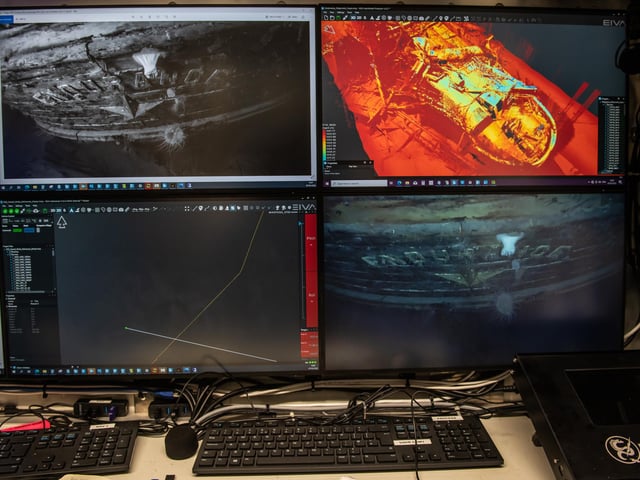Pick green color swatch in bottom-left side panel
This screenshot has height=480, width=640.
coord(17,230)
